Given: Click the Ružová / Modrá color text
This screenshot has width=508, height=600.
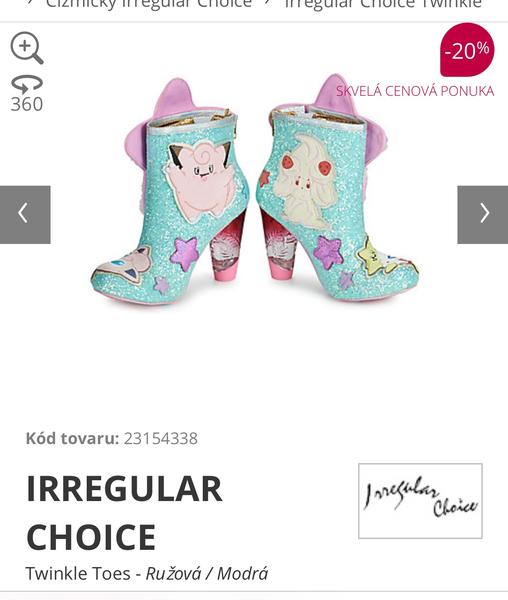Looking at the screenshot, I should point(207,573).
